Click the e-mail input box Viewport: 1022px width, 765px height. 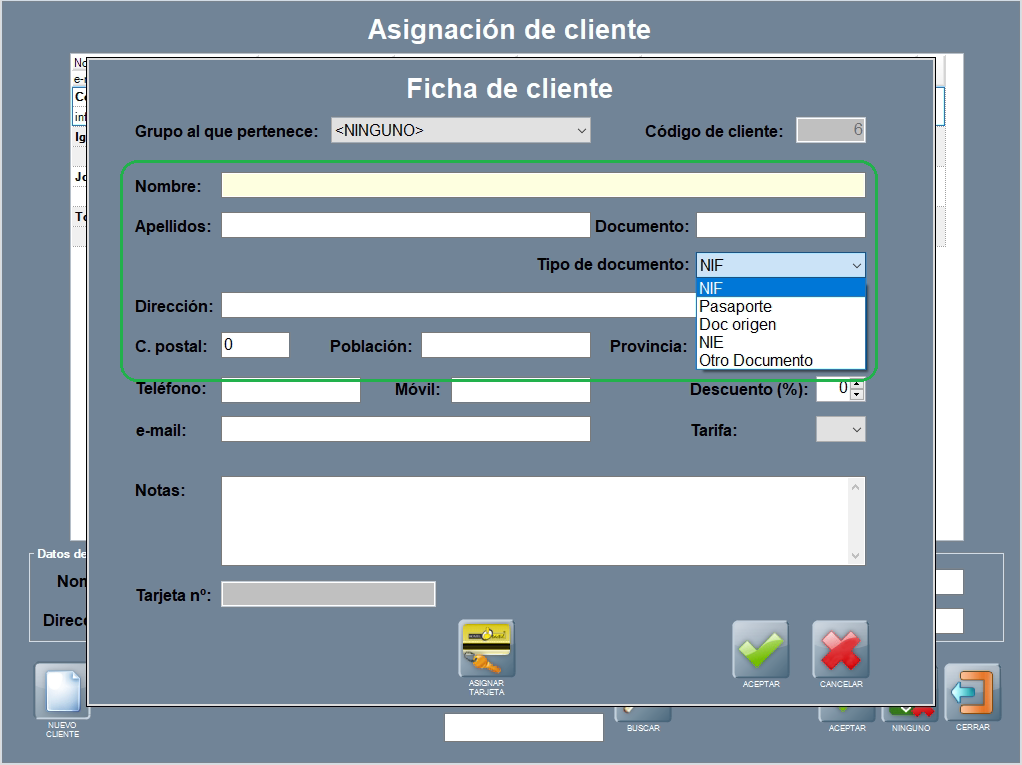(x=405, y=430)
